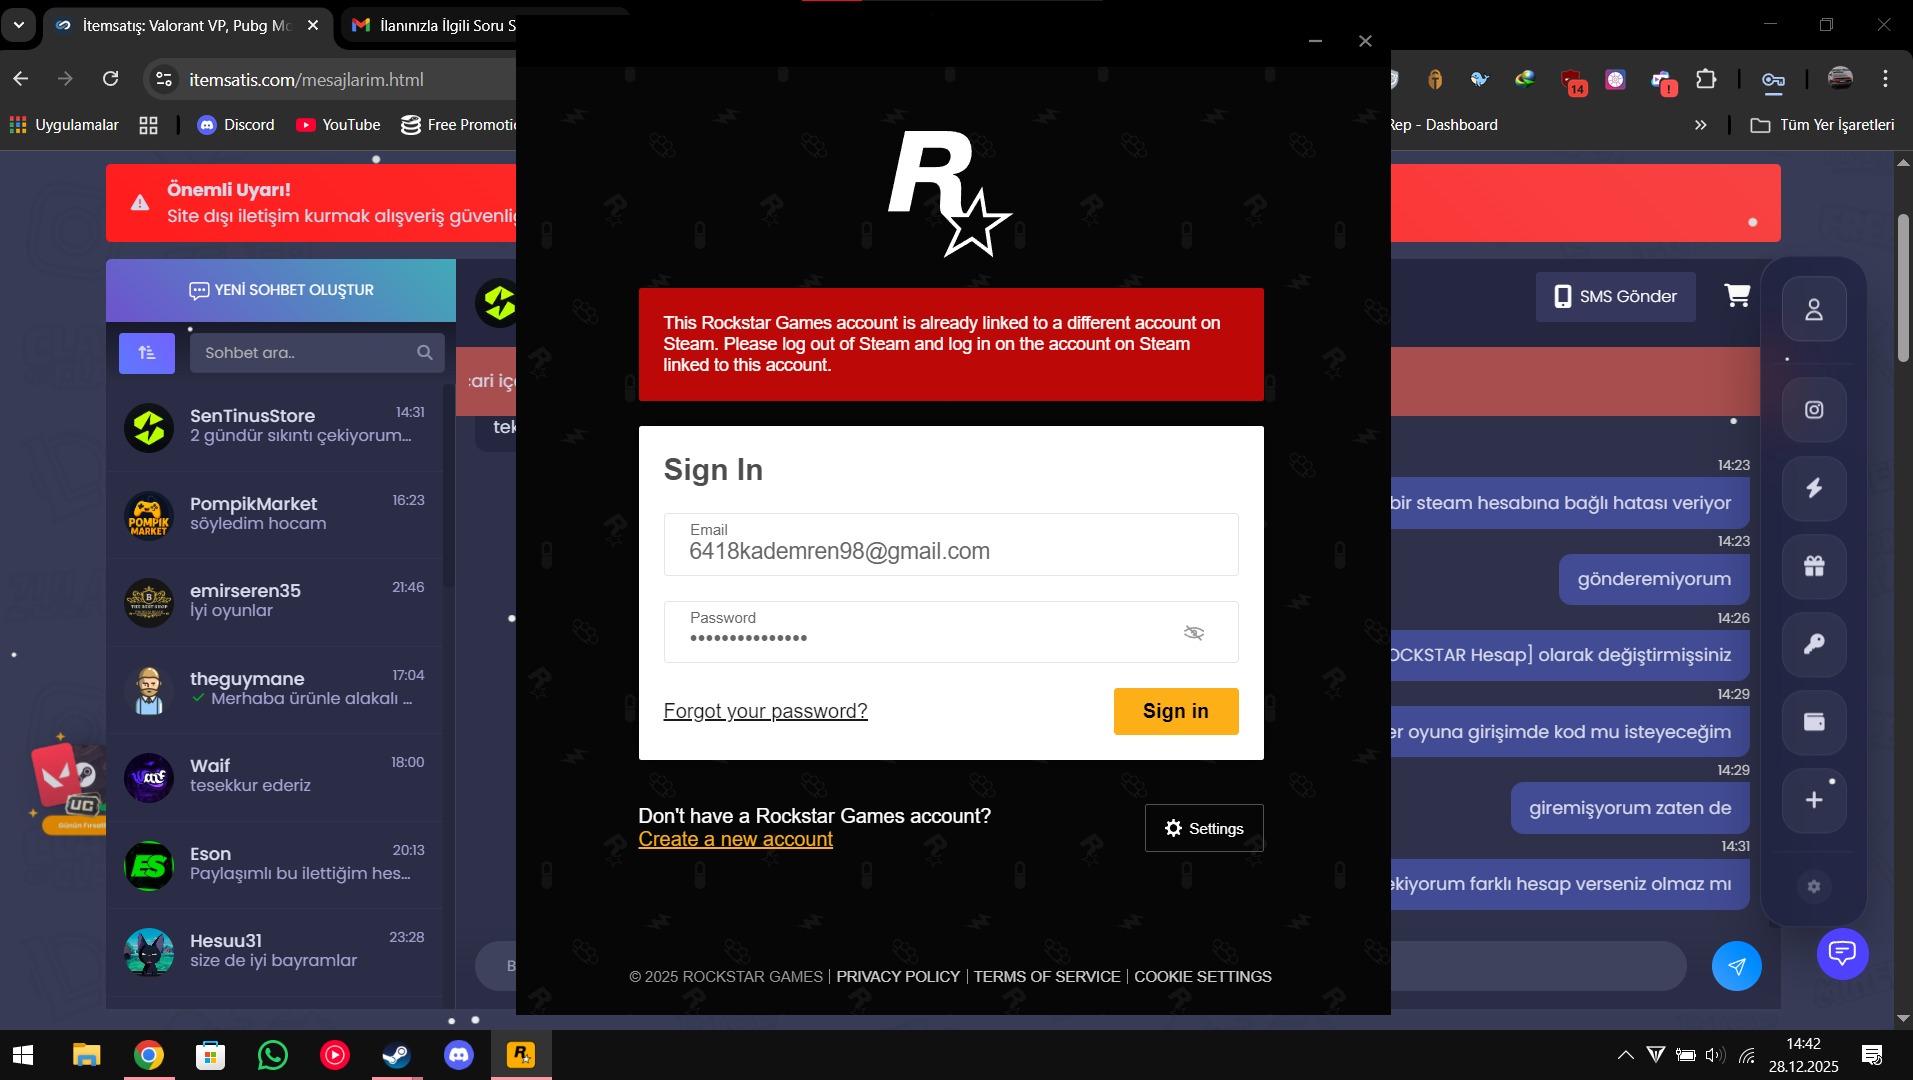The width and height of the screenshot is (1913, 1080).
Task: View site information icon in address bar
Action: 164,79
